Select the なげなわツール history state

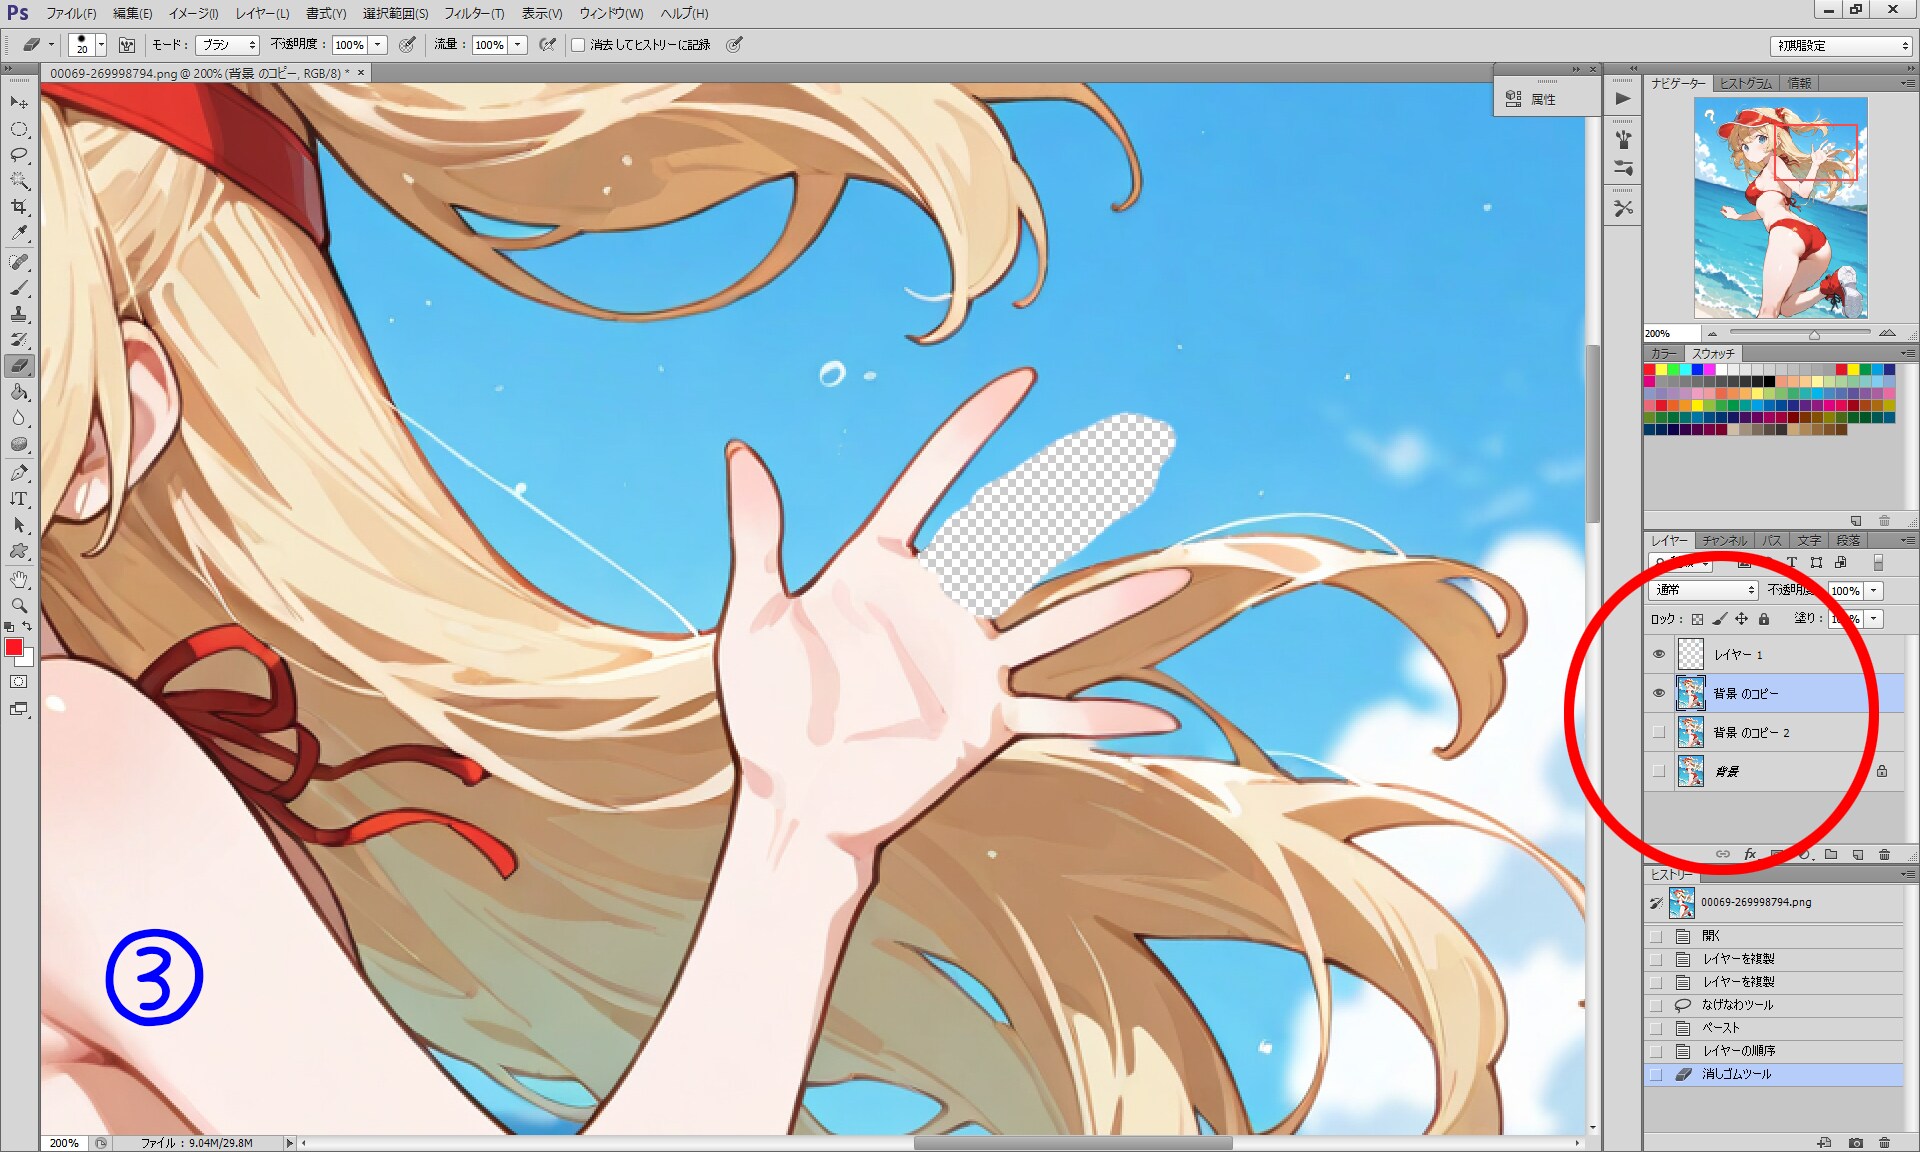[1737, 1005]
